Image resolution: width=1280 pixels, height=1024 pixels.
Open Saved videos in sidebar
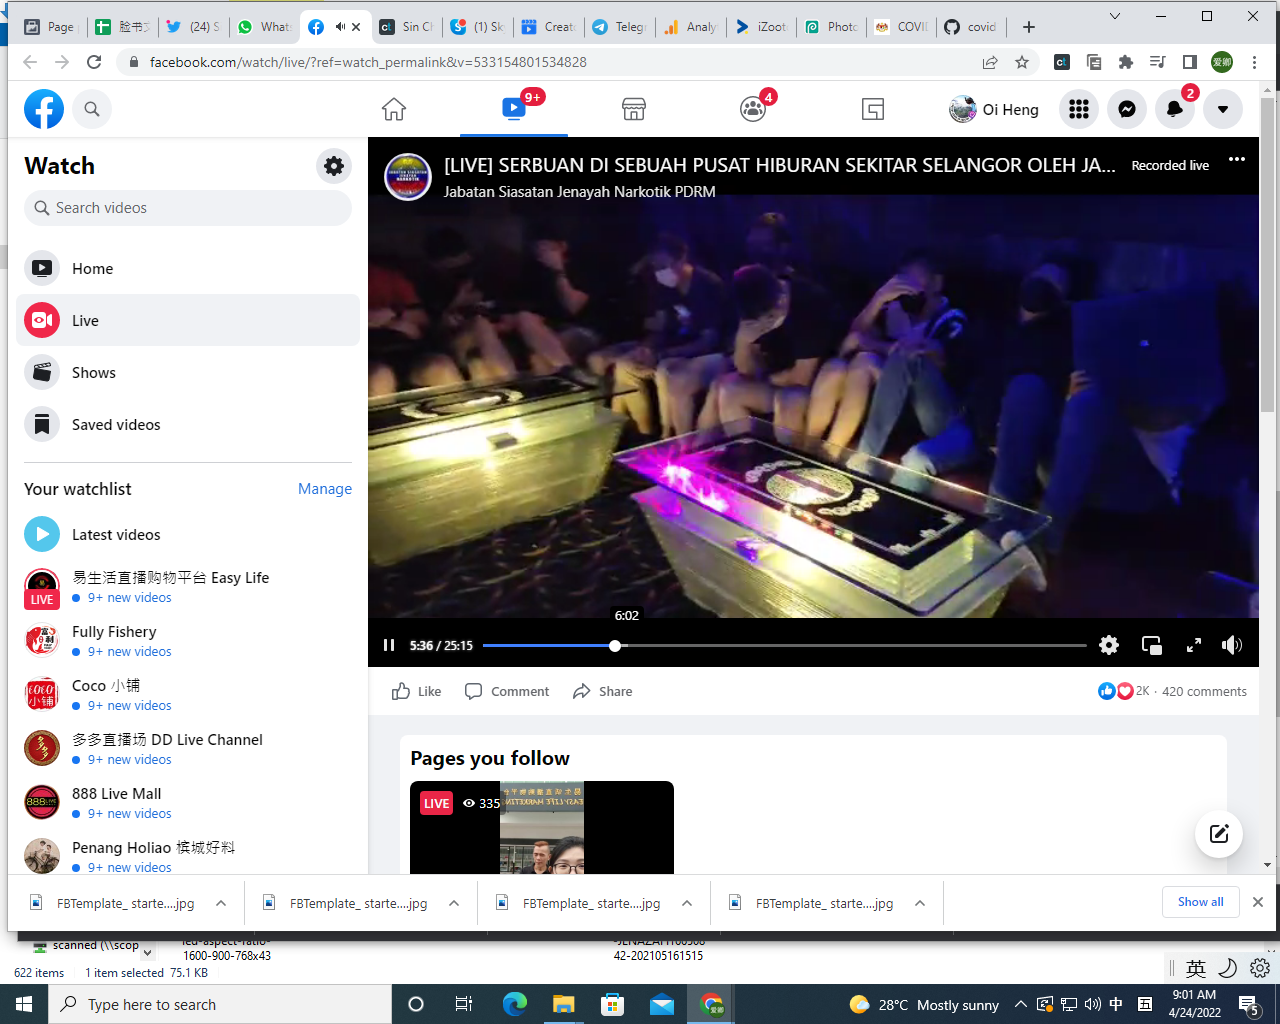(116, 425)
